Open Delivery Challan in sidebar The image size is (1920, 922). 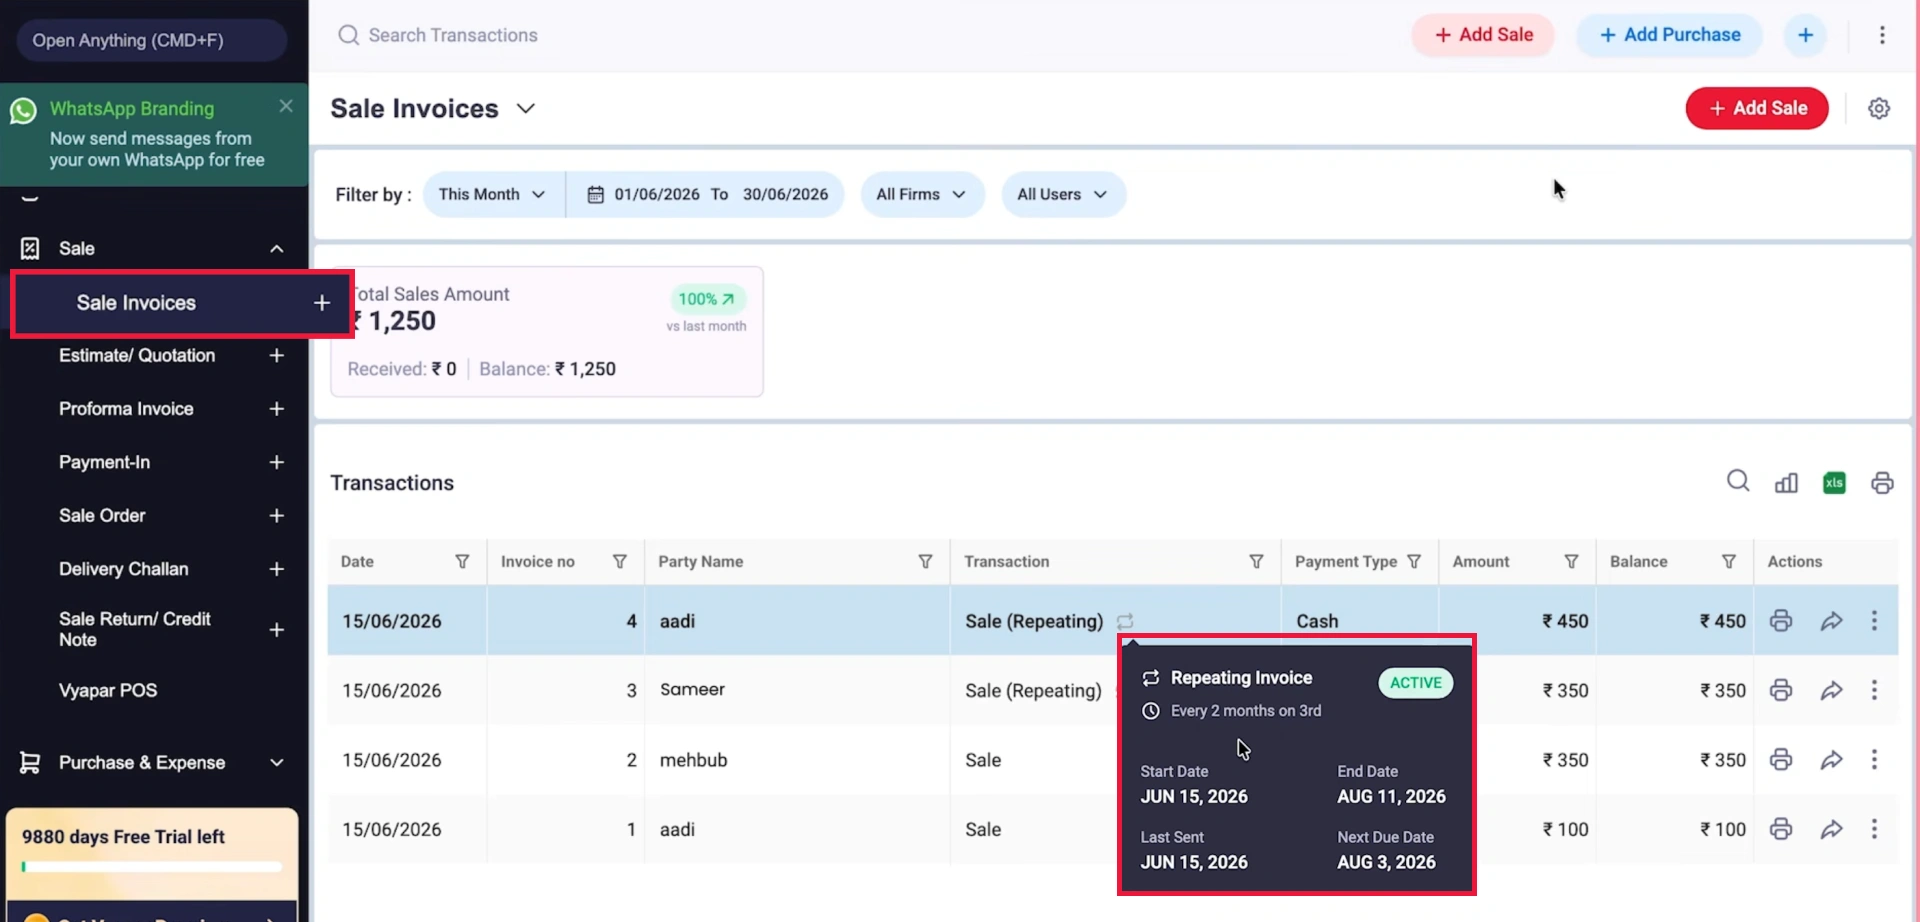click(123, 569)
